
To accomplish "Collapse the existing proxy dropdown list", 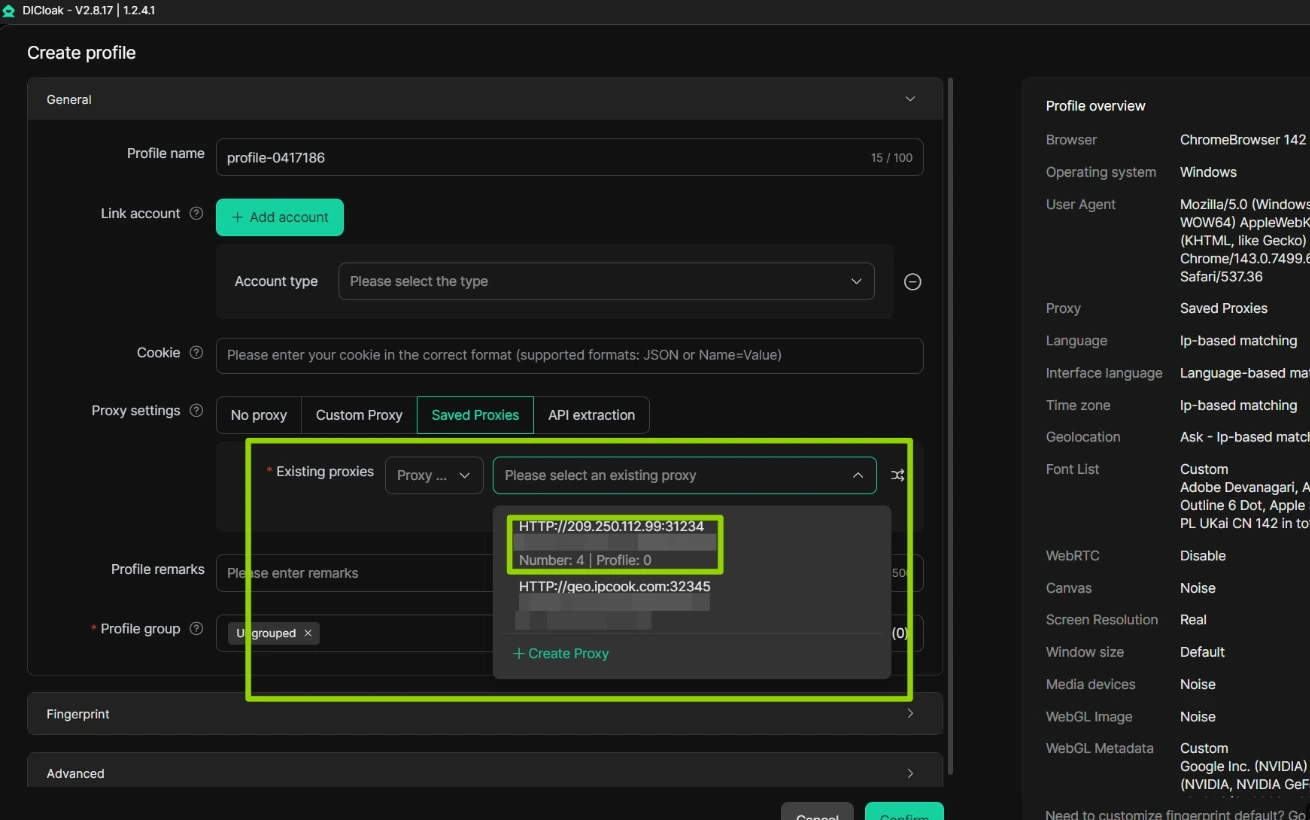I will pos(857,475).
